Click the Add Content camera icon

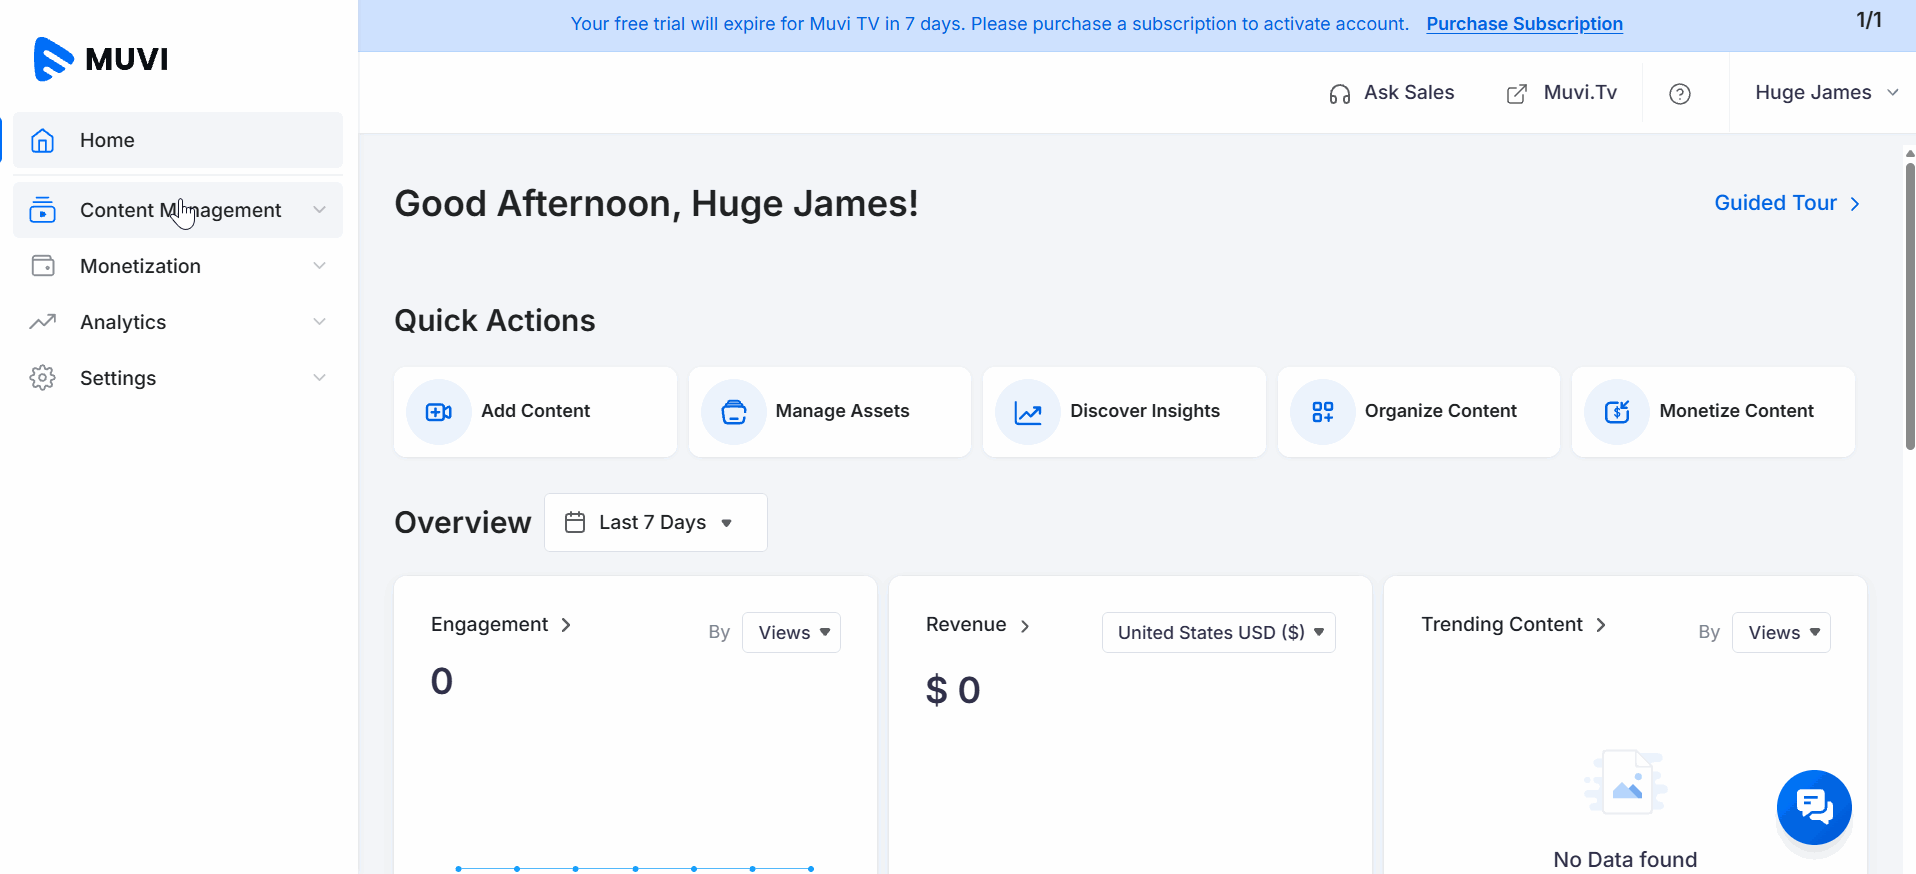(x=438, y=412)
